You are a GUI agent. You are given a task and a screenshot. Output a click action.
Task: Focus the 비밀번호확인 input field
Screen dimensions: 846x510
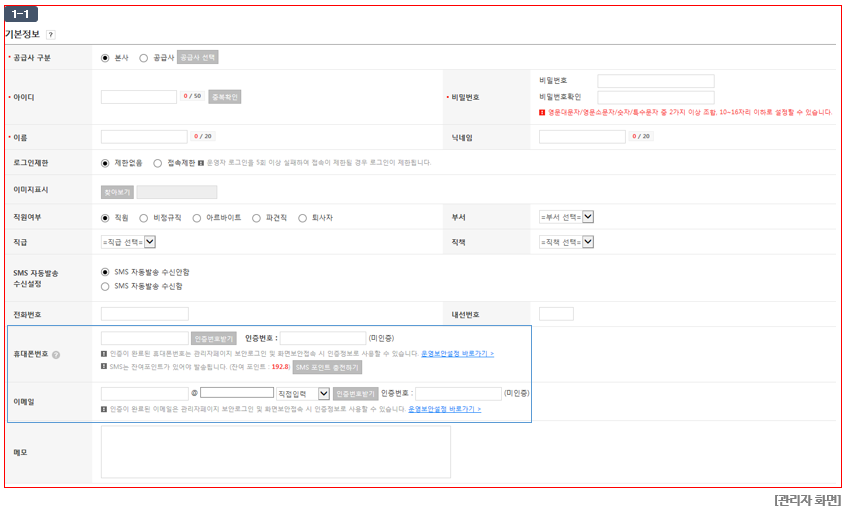(656, 97)
